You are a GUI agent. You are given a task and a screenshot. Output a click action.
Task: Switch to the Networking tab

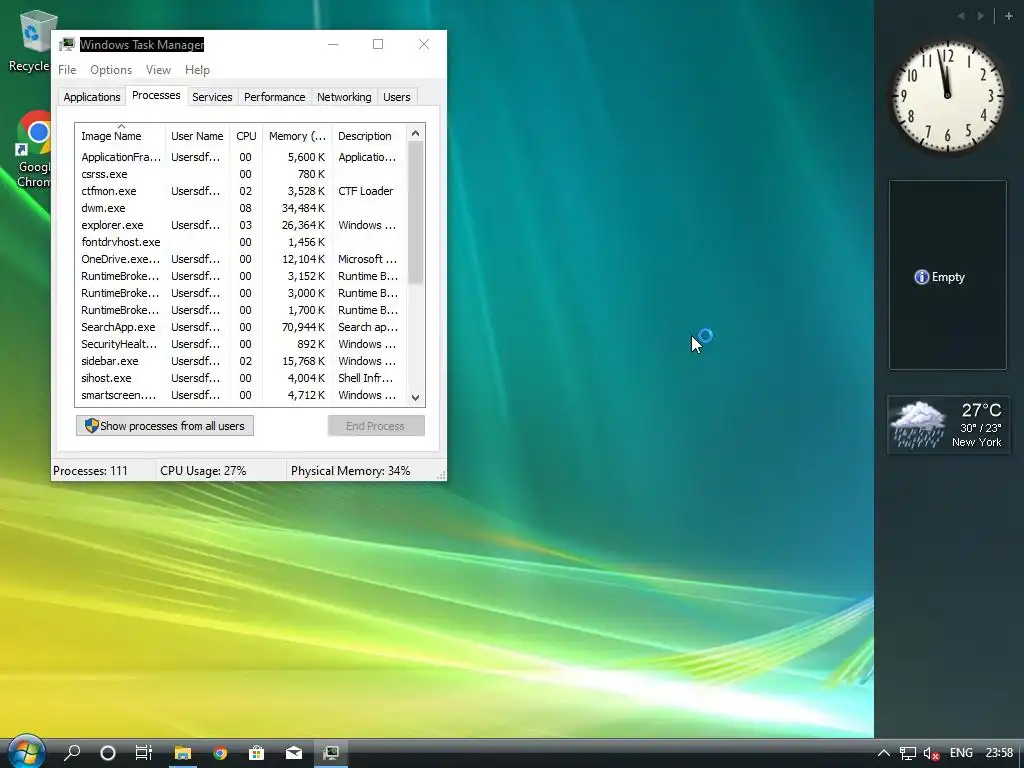tap(344, 97)
